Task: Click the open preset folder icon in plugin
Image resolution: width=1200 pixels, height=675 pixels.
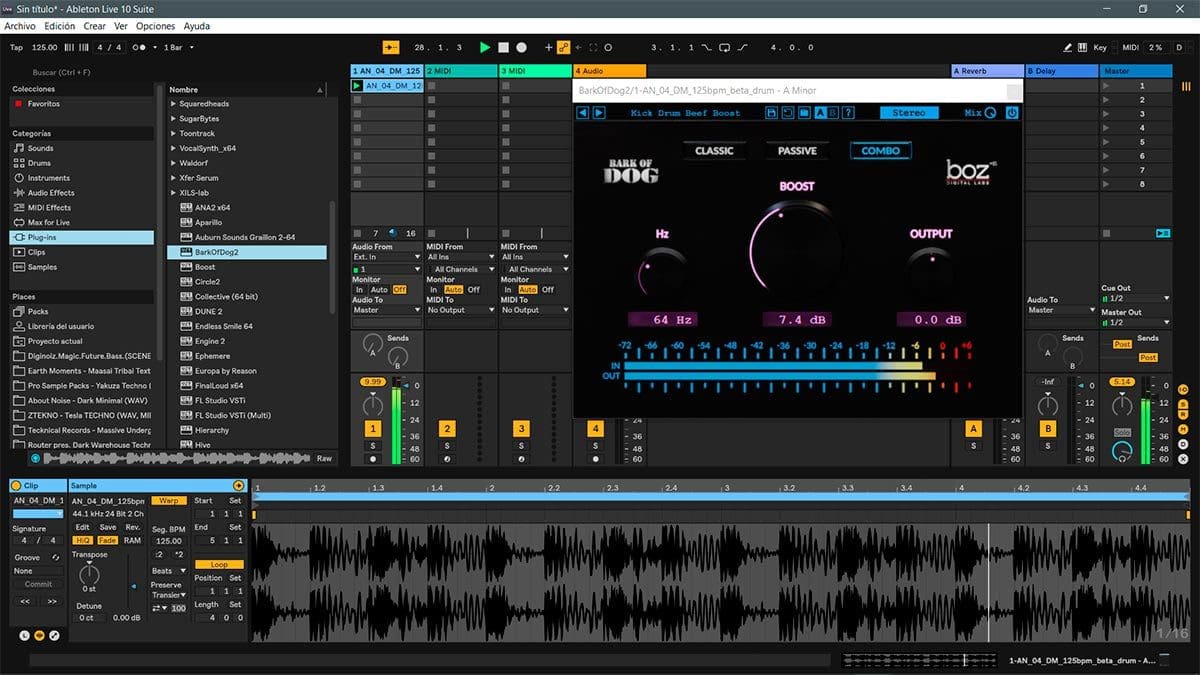Action: (x=805, y=113)
